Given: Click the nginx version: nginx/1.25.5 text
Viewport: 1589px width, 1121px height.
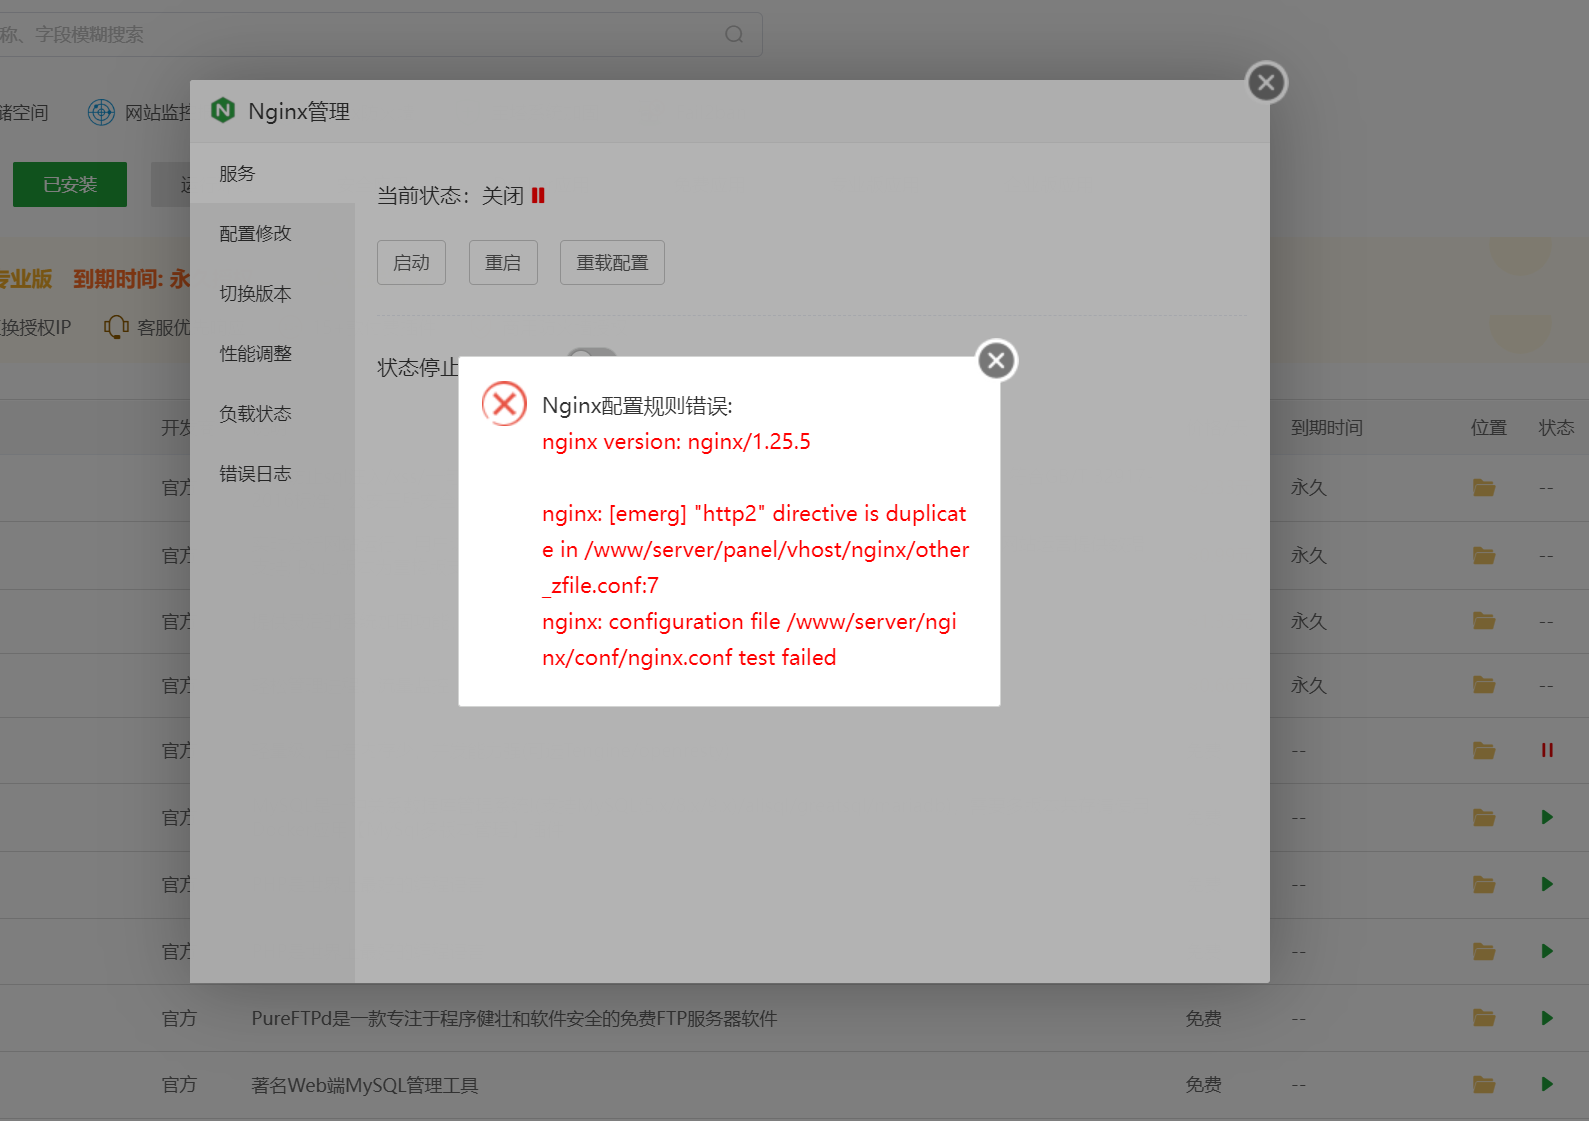Looking at the screenshot, I should [676, 442].
